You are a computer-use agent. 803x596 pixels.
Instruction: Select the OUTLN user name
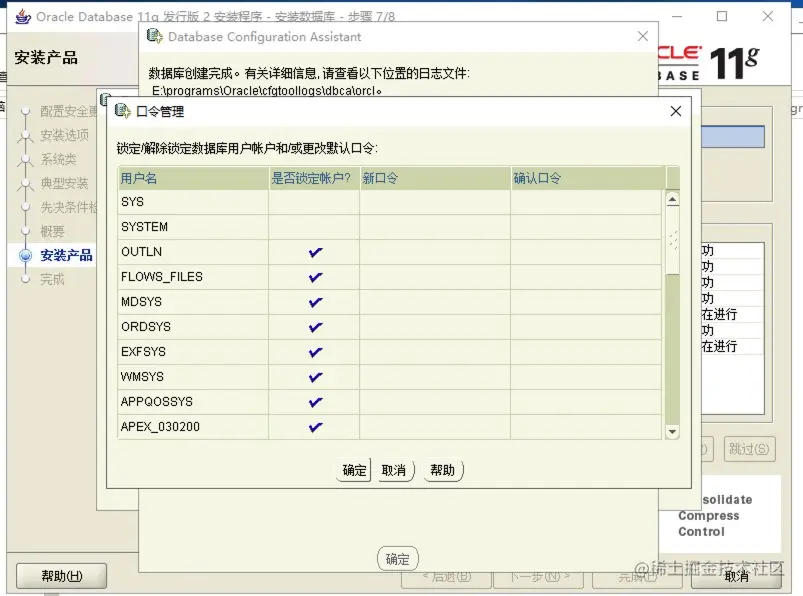tap(141, 252)
